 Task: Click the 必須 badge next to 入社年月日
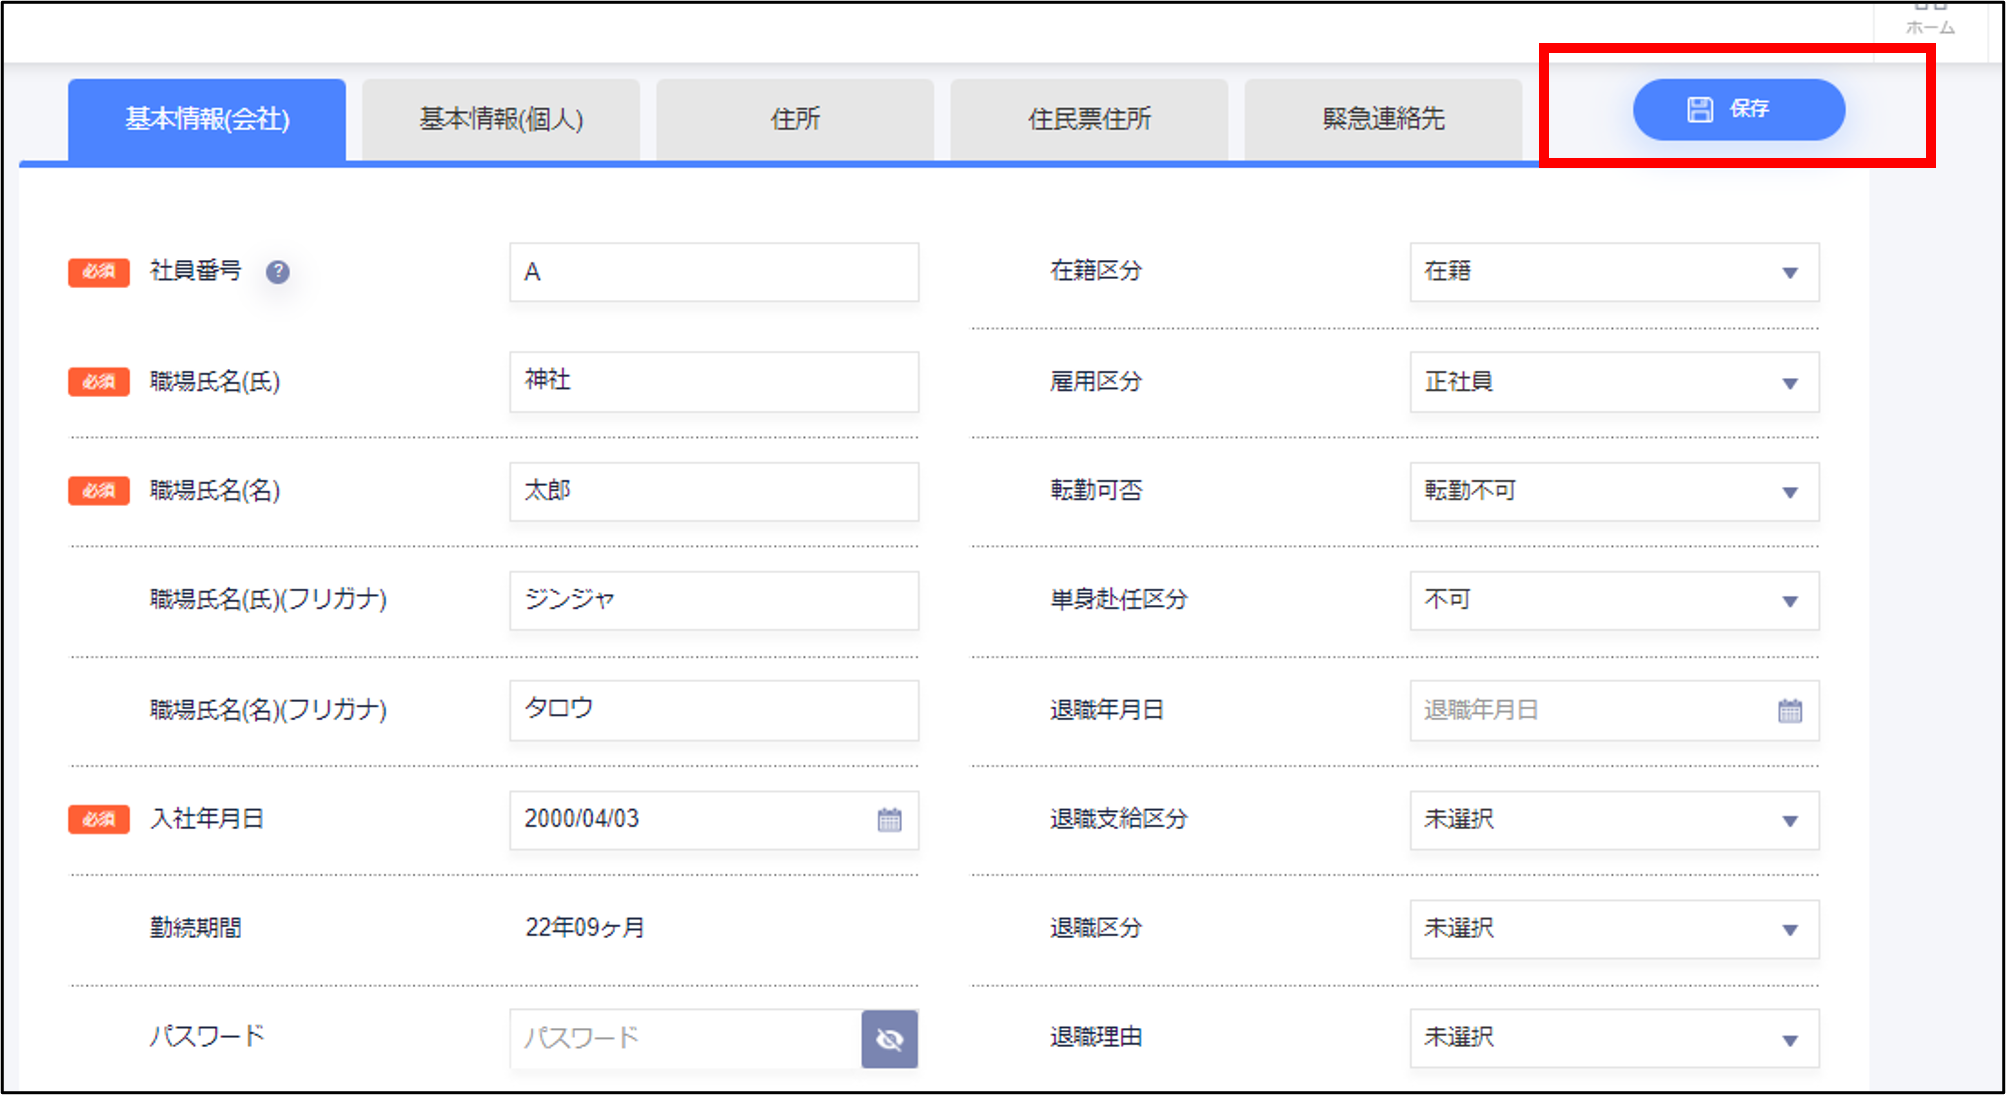pyautogui.click(x=99, y=820)
